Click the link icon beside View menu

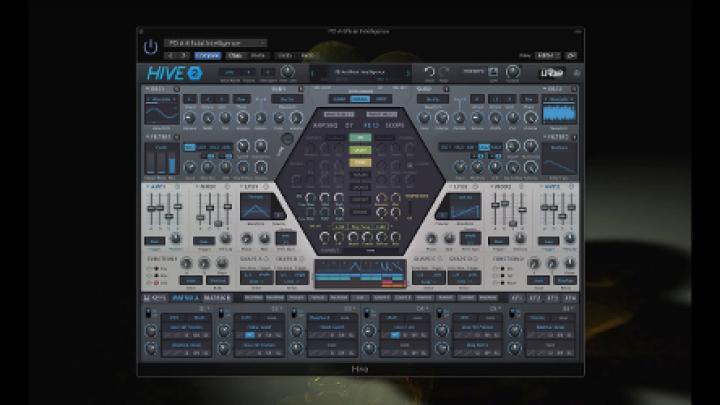571,56
